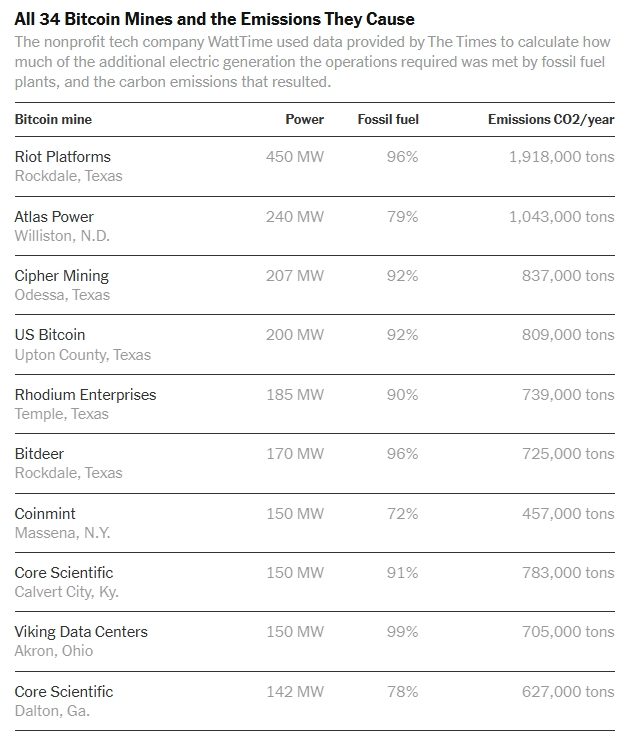This screenshot has width=629, height=740.
Task: Open the Cipher Mining entry
Action: [62, 275]
